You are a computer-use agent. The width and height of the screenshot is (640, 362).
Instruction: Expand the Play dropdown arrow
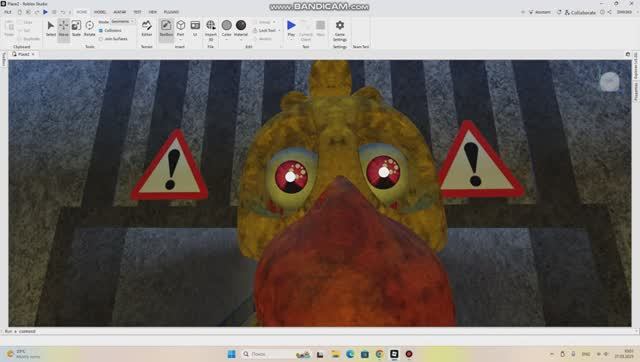(x=291, y=40)
